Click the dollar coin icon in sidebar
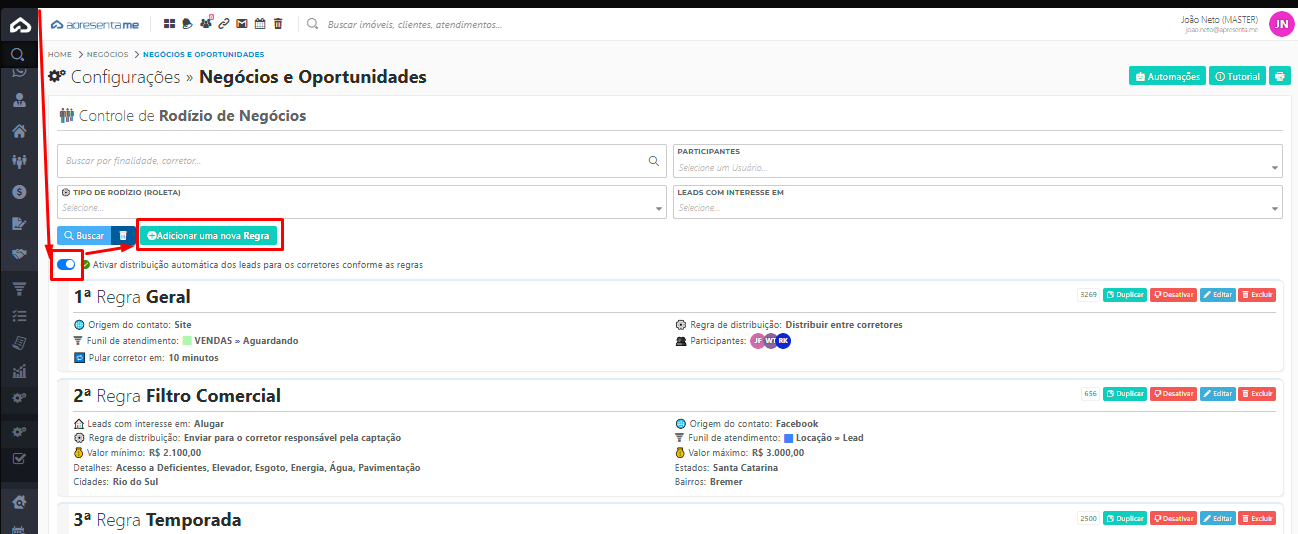1298x534 pixels. pos(18,192)
